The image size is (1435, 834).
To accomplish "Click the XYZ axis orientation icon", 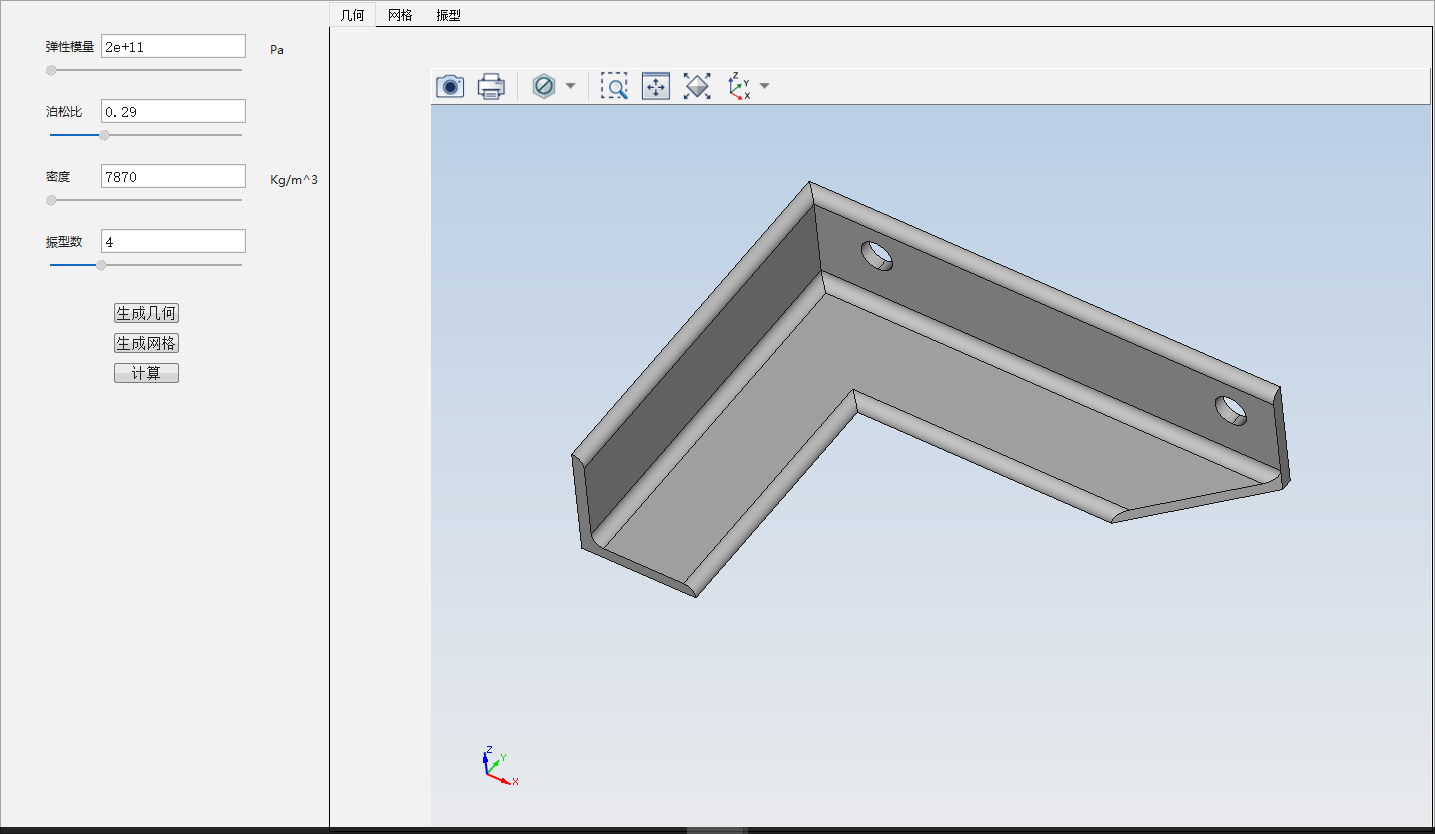I will pyautogui.click(x=739, y=87).
